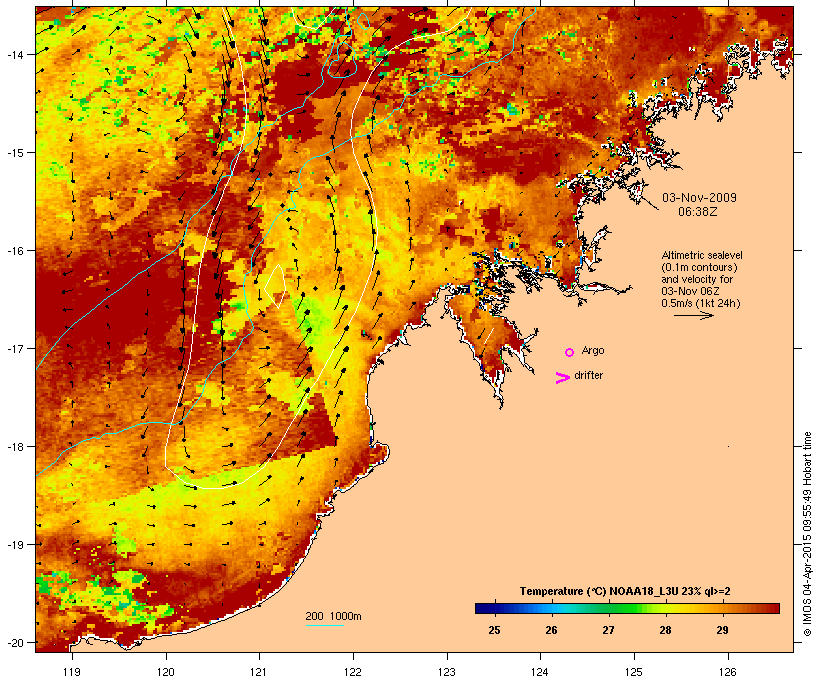Click the 'Altimetric sealevel' text line

702,255
